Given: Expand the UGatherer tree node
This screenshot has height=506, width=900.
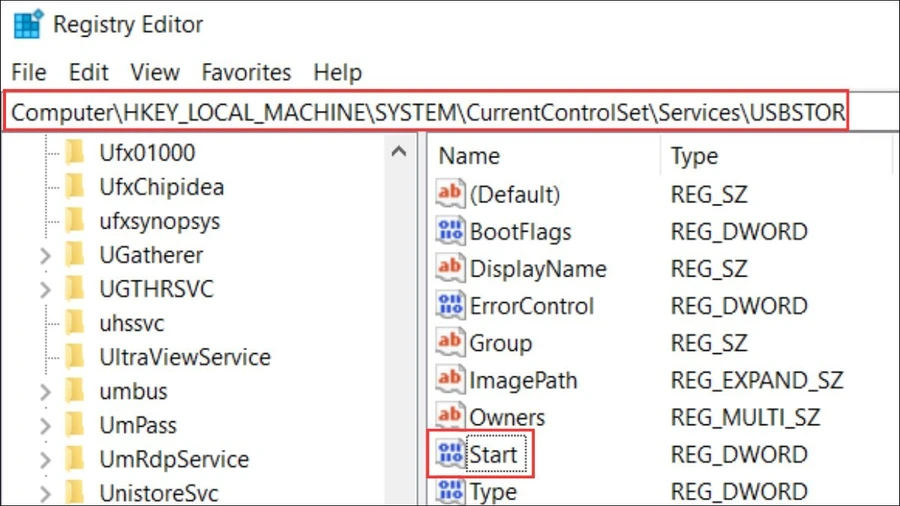Looking at the screenshot, I should [x=46, y=255].
